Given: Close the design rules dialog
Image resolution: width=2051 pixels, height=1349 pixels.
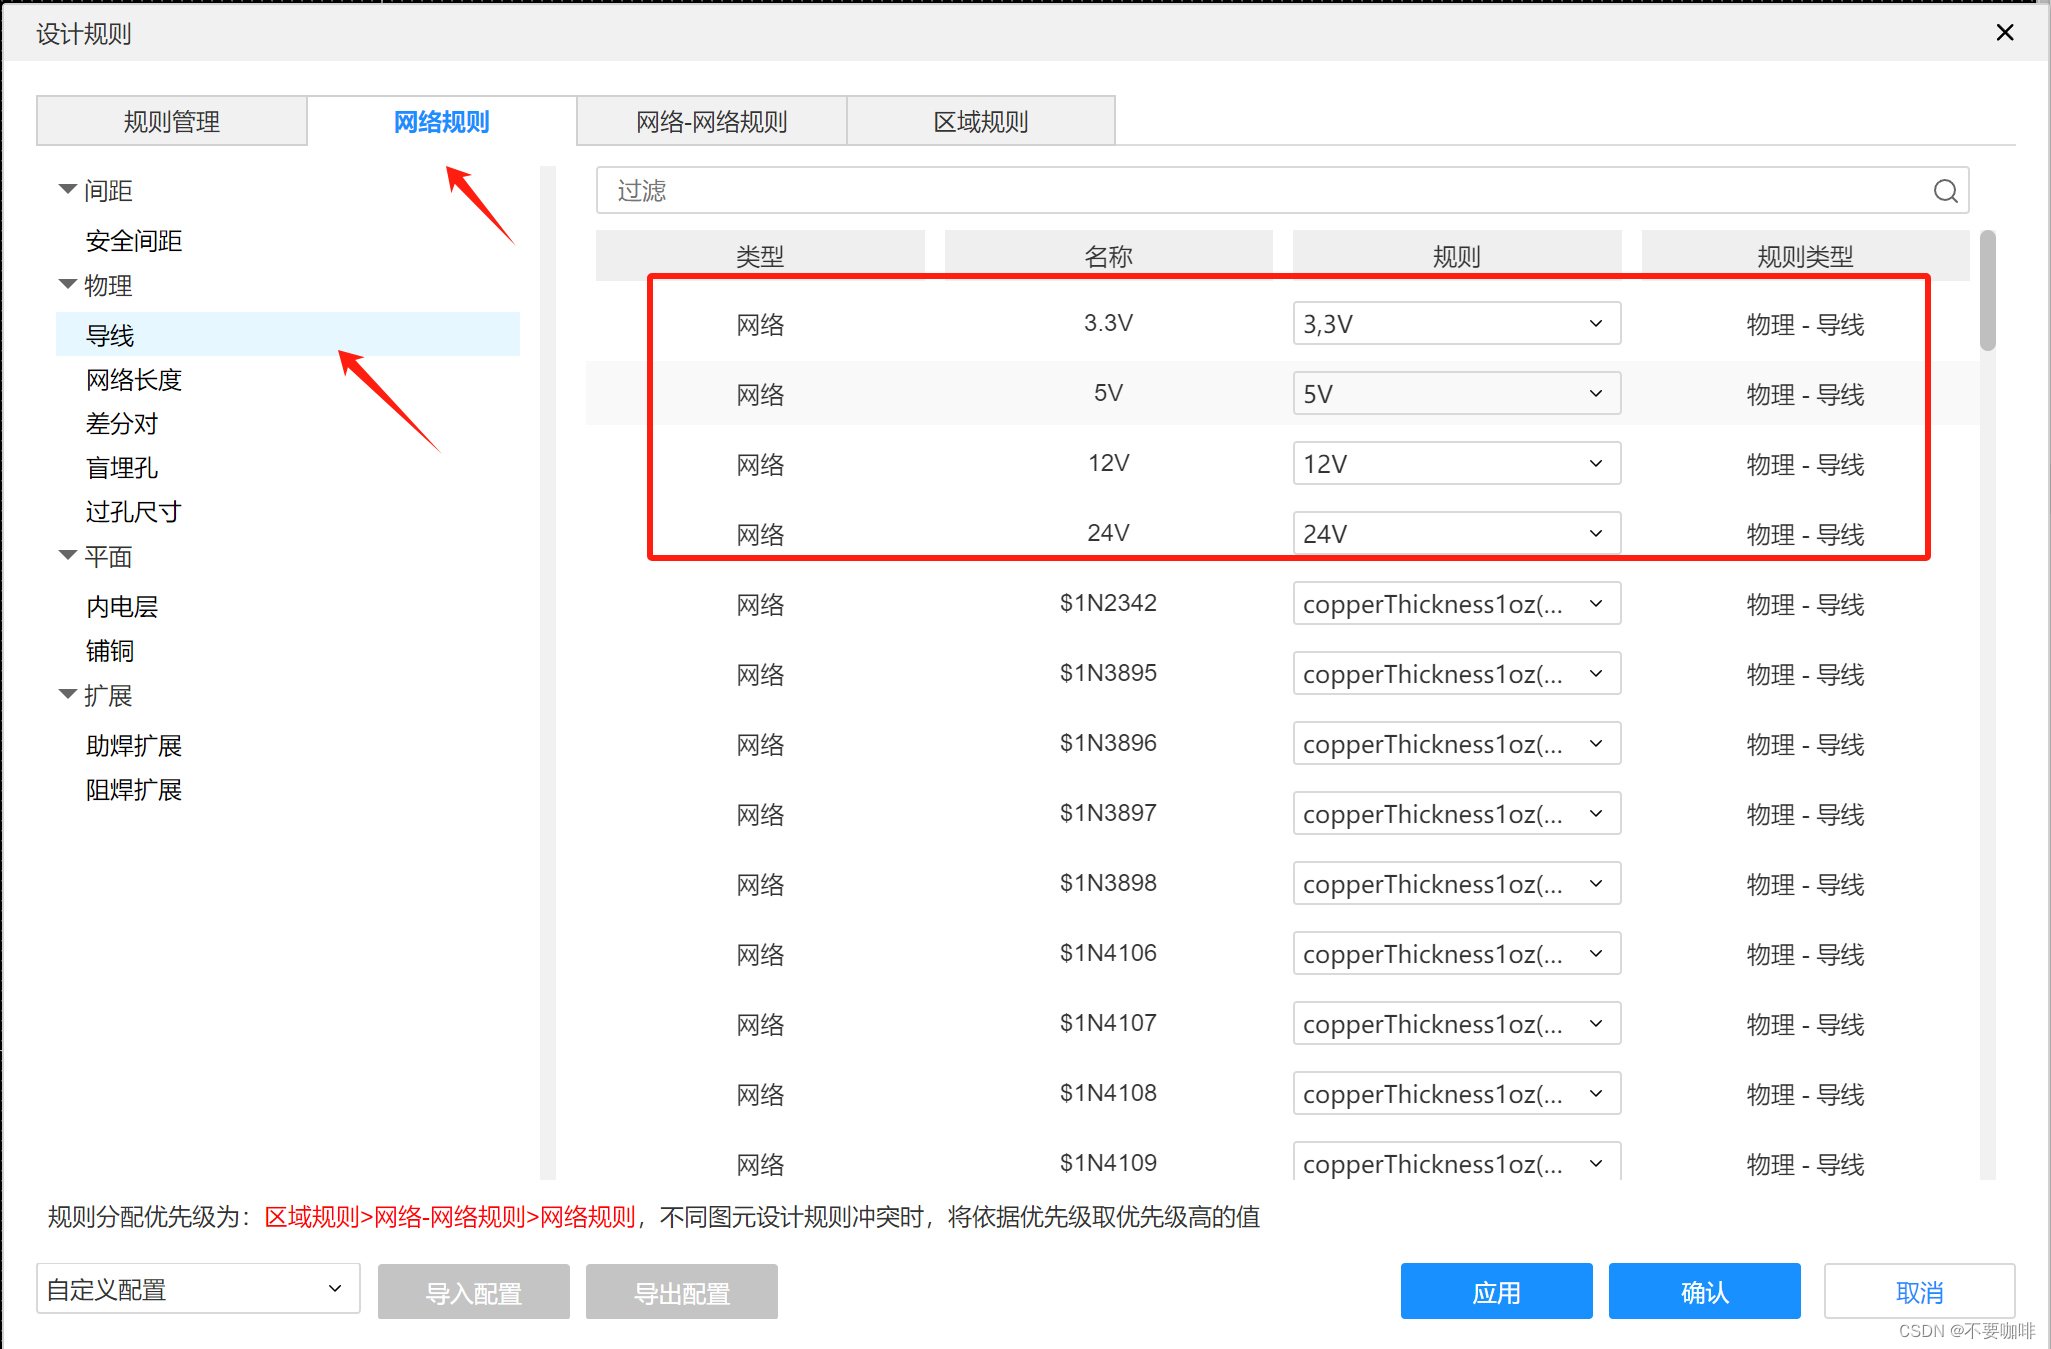Looking at the screenshot, I should 2004,33.
